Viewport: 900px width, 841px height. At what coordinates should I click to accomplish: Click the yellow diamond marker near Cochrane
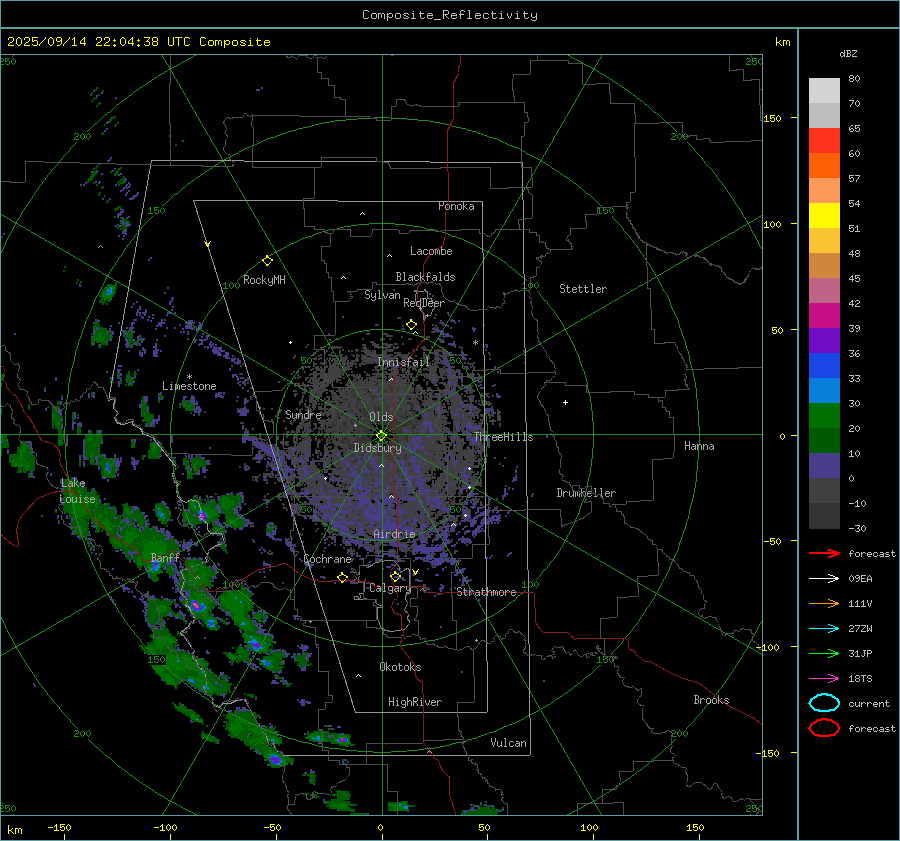tap(342, 577)
